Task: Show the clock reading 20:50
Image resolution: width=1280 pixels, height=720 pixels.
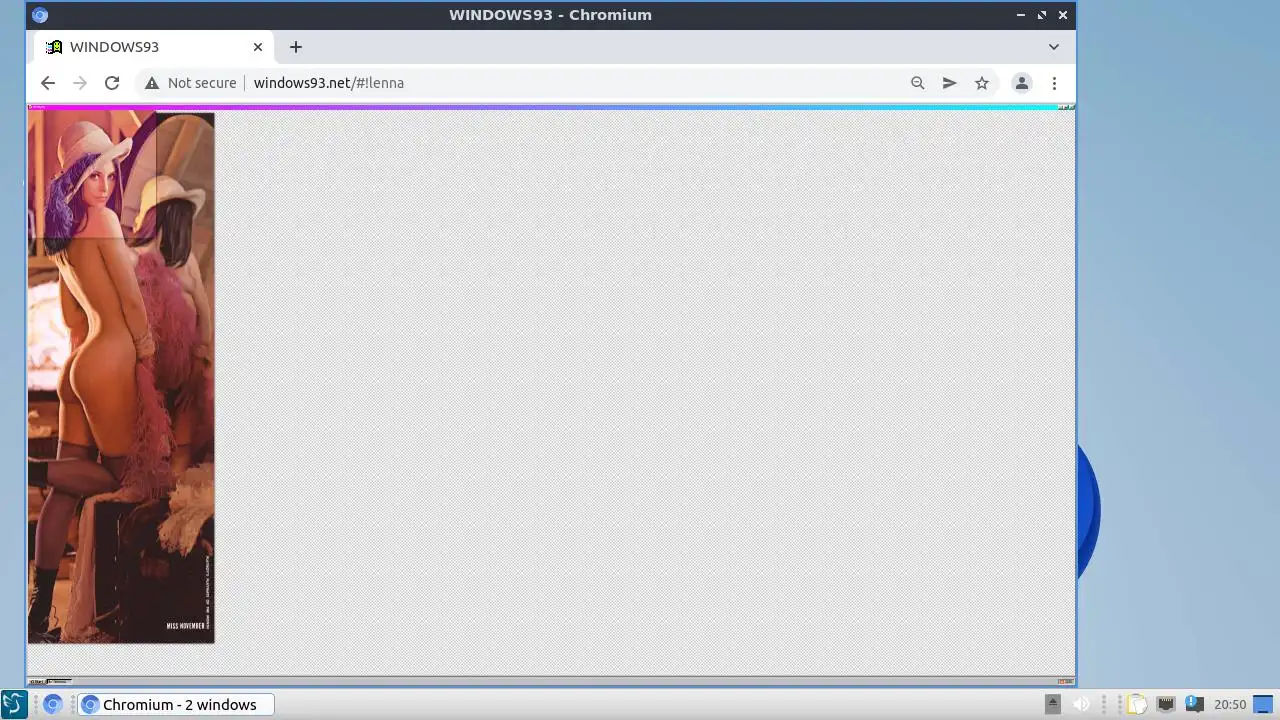Action: (x=1230, y=704)
